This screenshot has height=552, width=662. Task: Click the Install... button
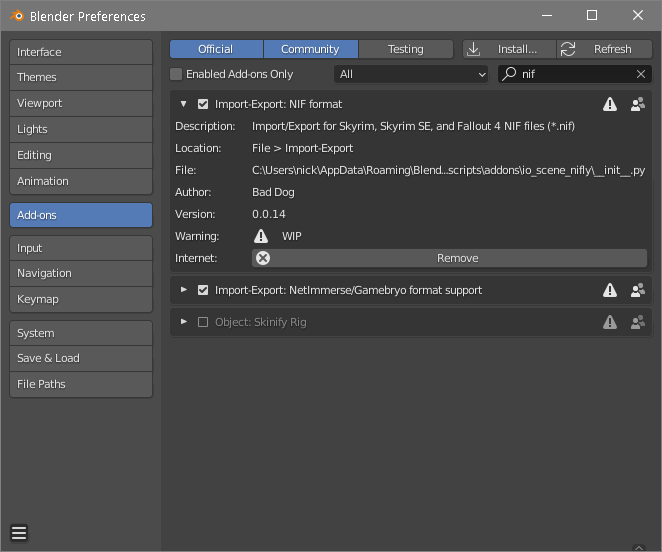pos(510,49)
